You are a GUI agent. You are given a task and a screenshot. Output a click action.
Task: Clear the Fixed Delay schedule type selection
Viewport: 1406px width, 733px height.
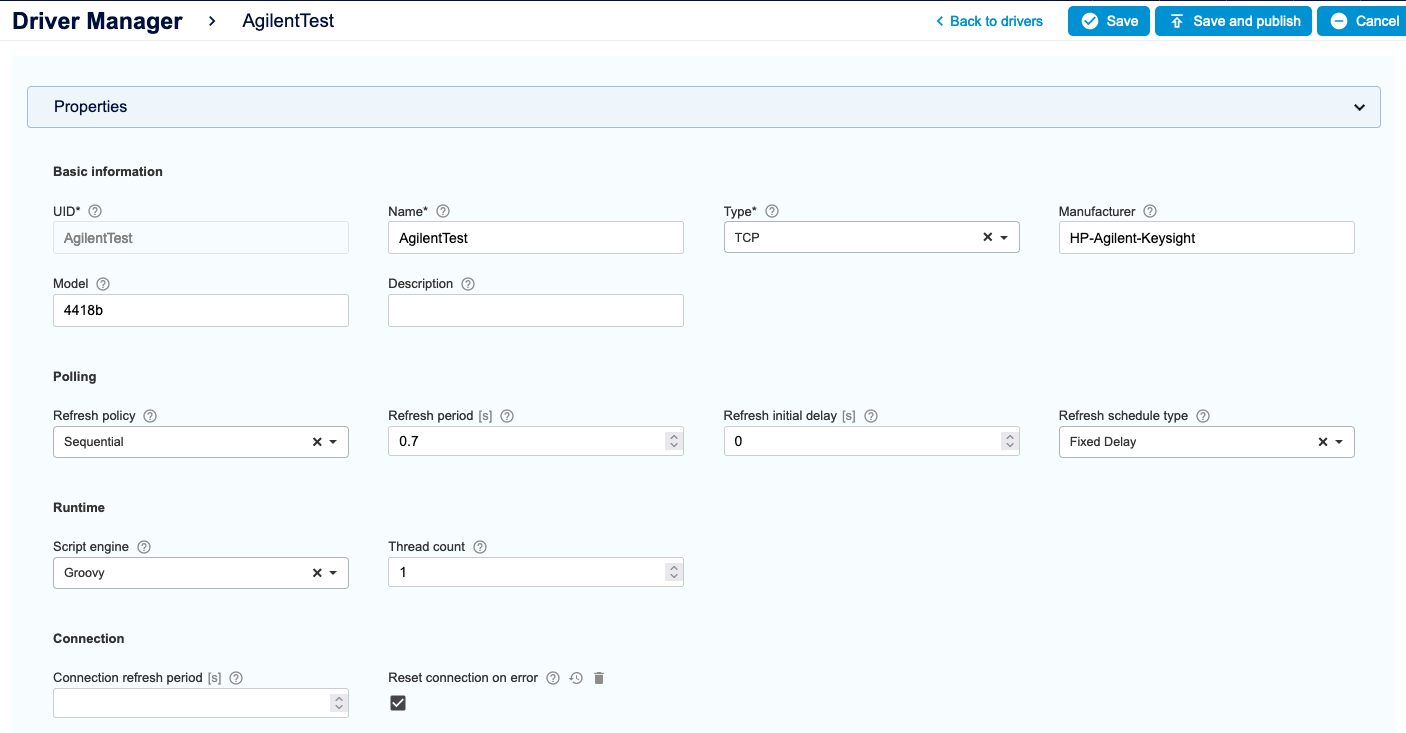coord(1322,442)
